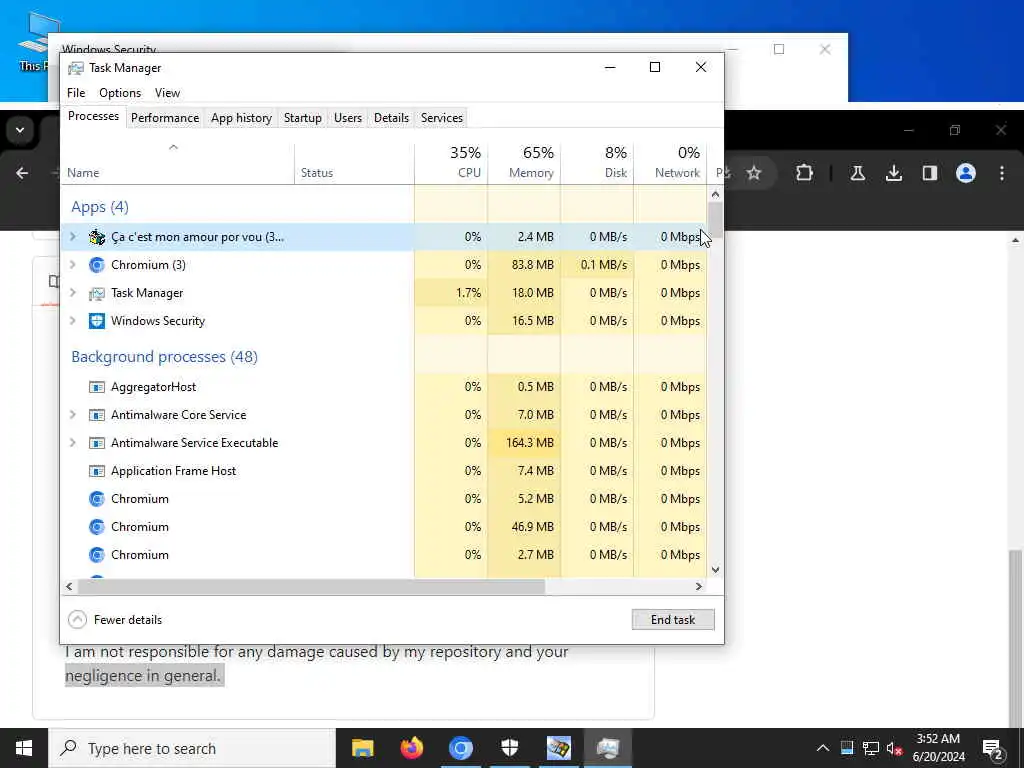Expand the Task Manager app row
Screen dimensions: 1024x768
point(72,293)
